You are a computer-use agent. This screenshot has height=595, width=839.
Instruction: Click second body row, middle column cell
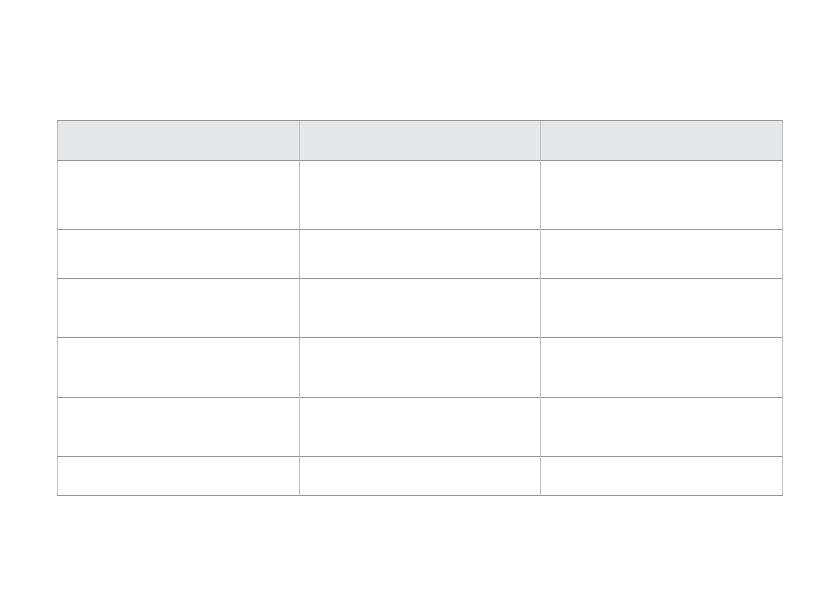coord(420,254)
